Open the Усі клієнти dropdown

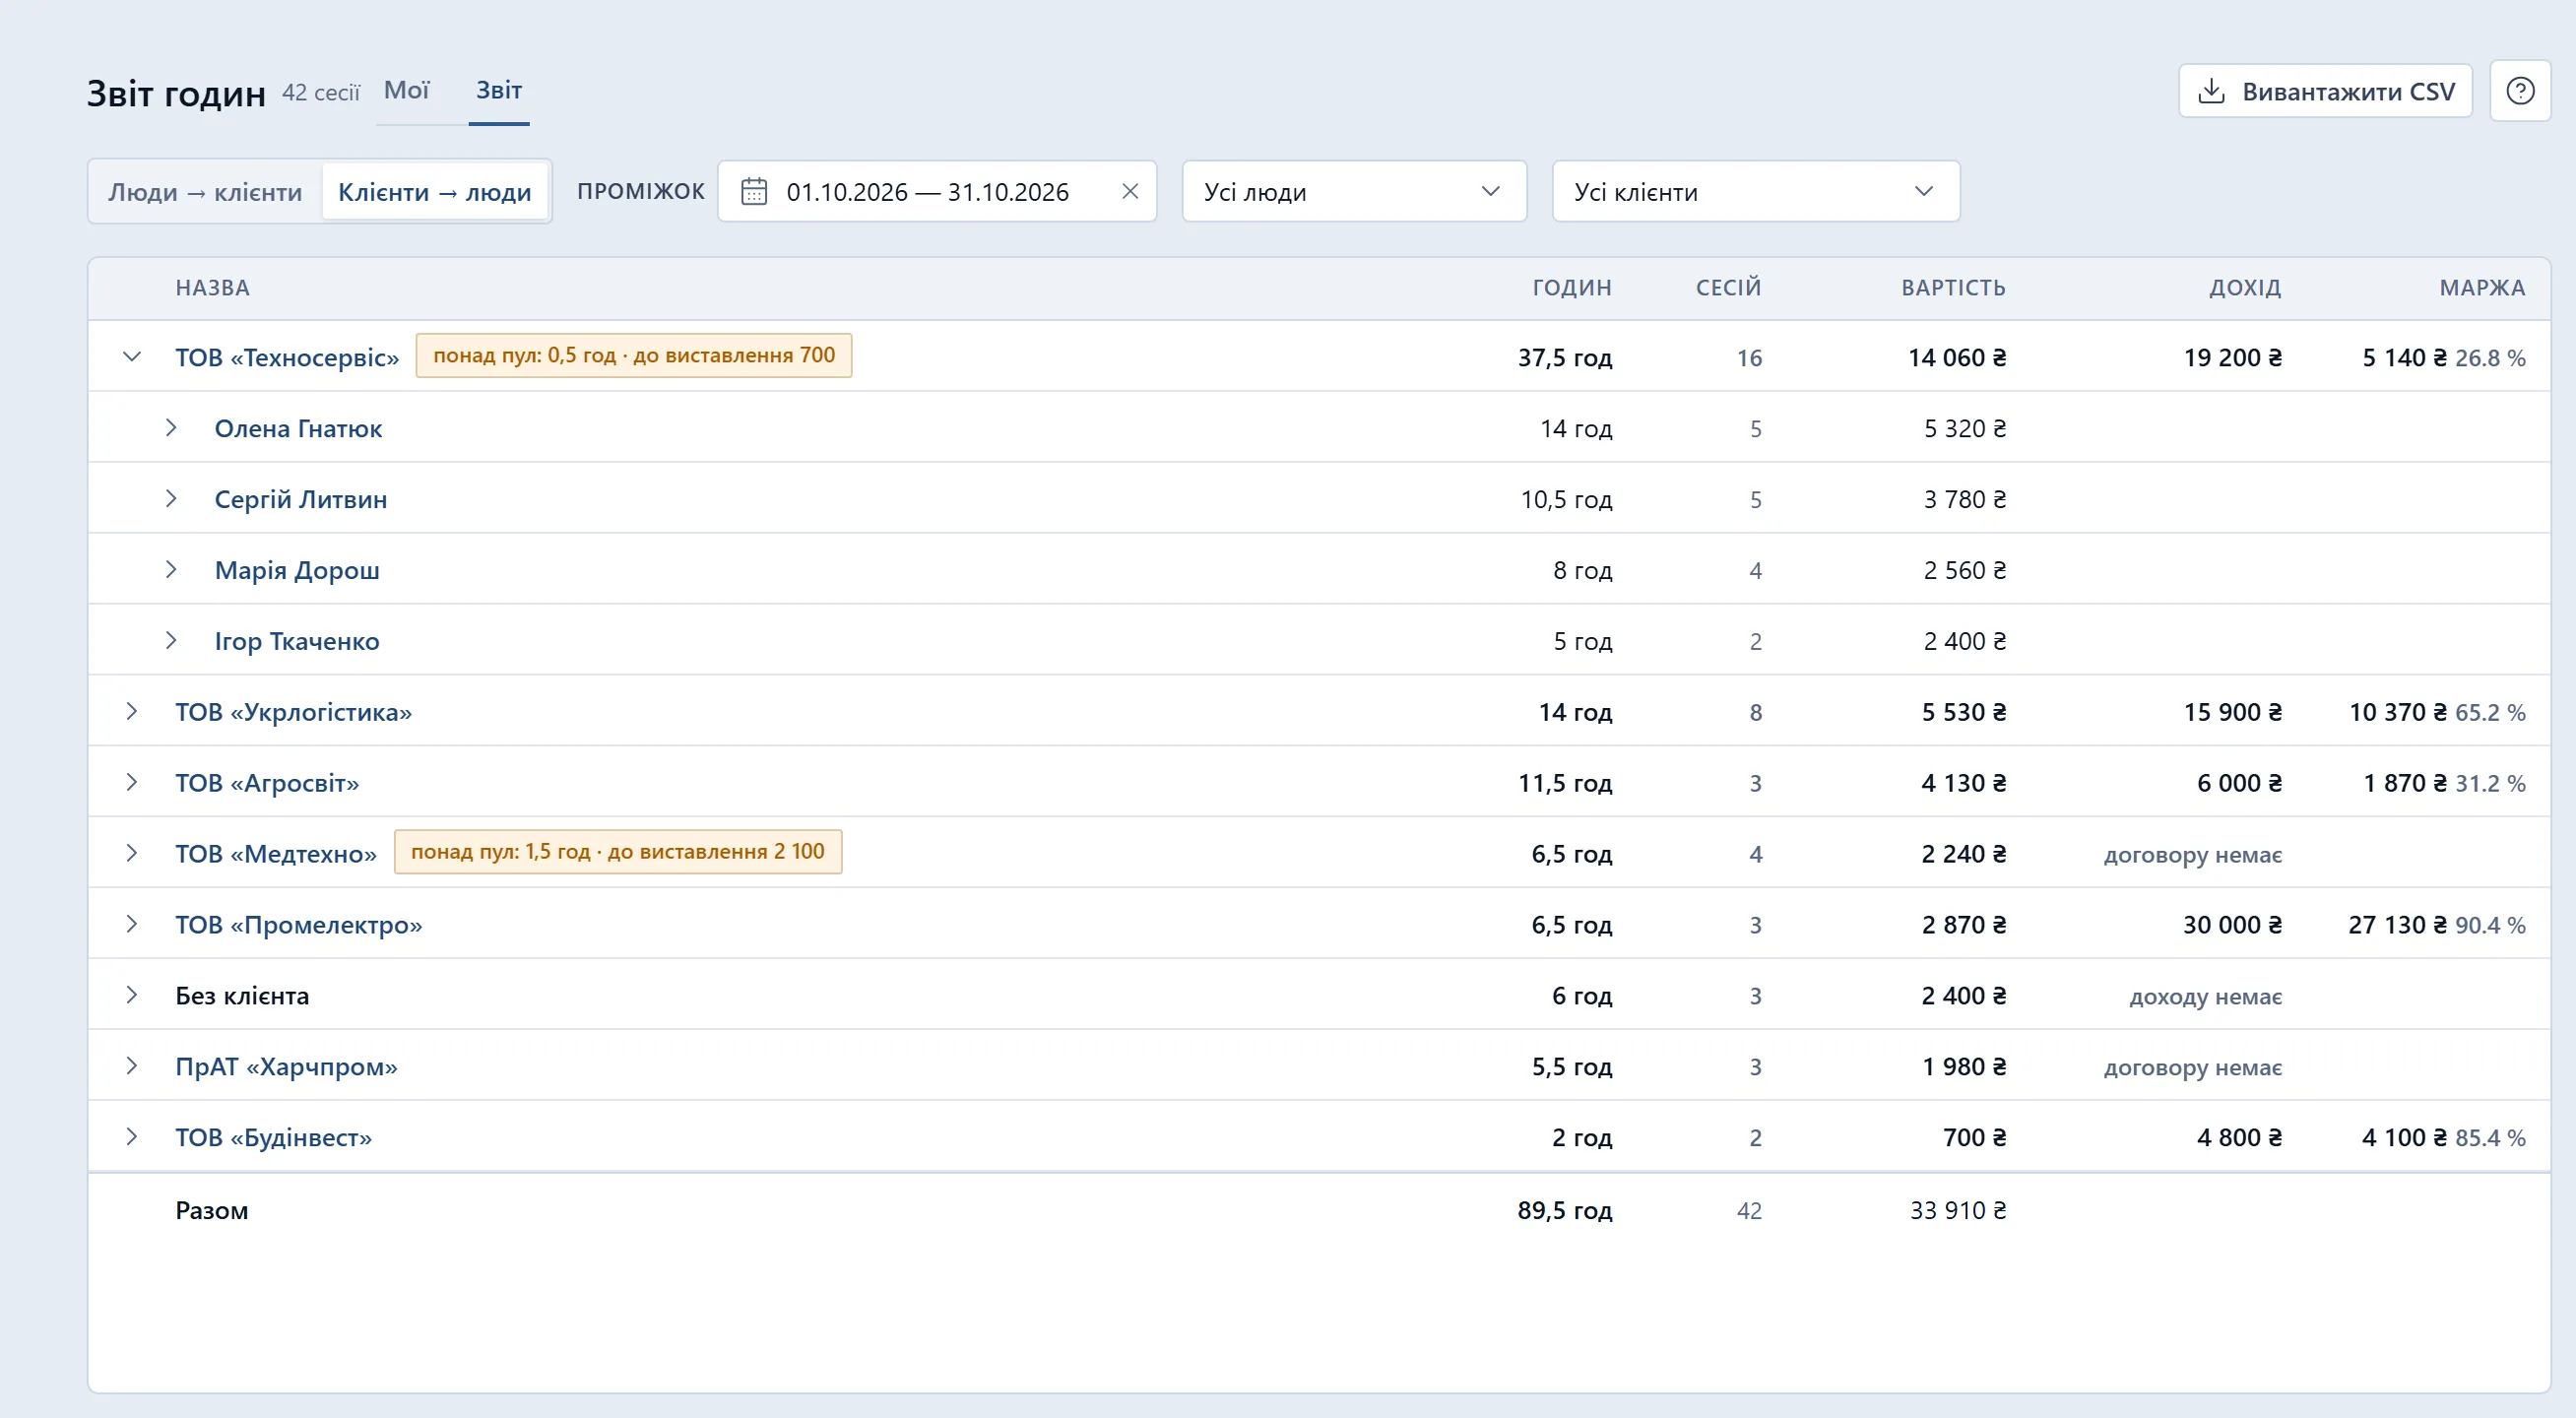click(x=1755, y=191)
